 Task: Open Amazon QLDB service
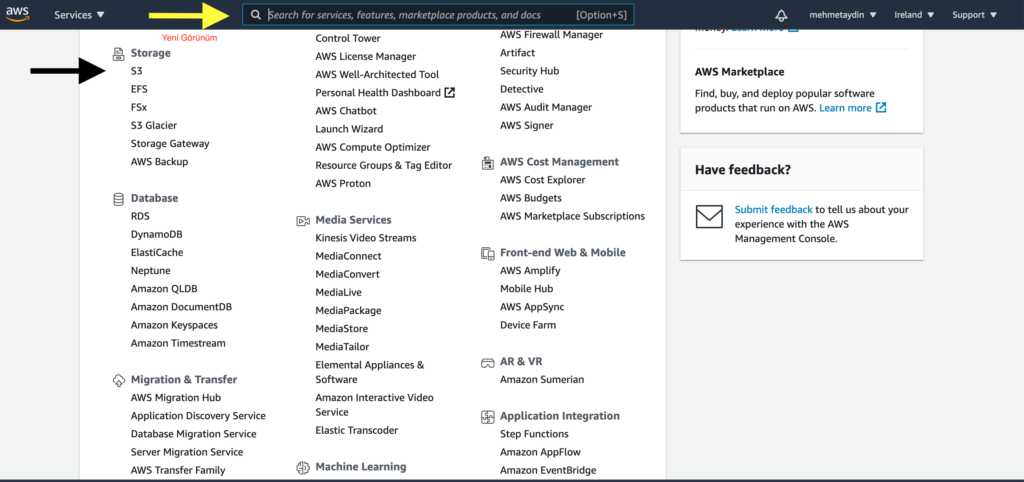point(164,289)
